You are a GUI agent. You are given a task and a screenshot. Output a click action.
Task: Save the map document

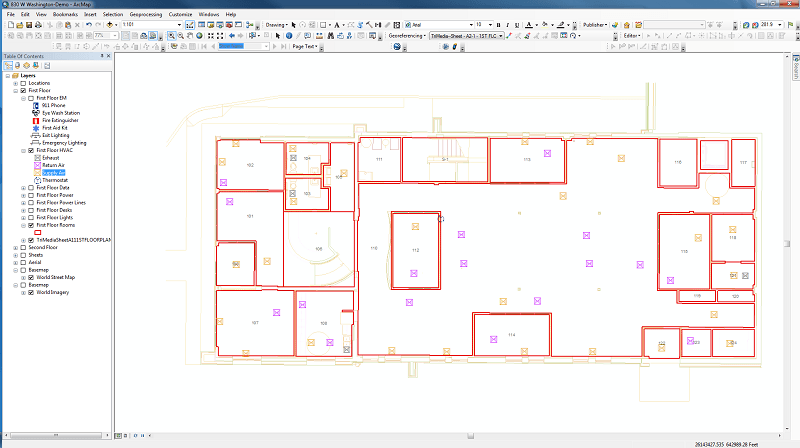pyautogui.click(x=29, y=24)
